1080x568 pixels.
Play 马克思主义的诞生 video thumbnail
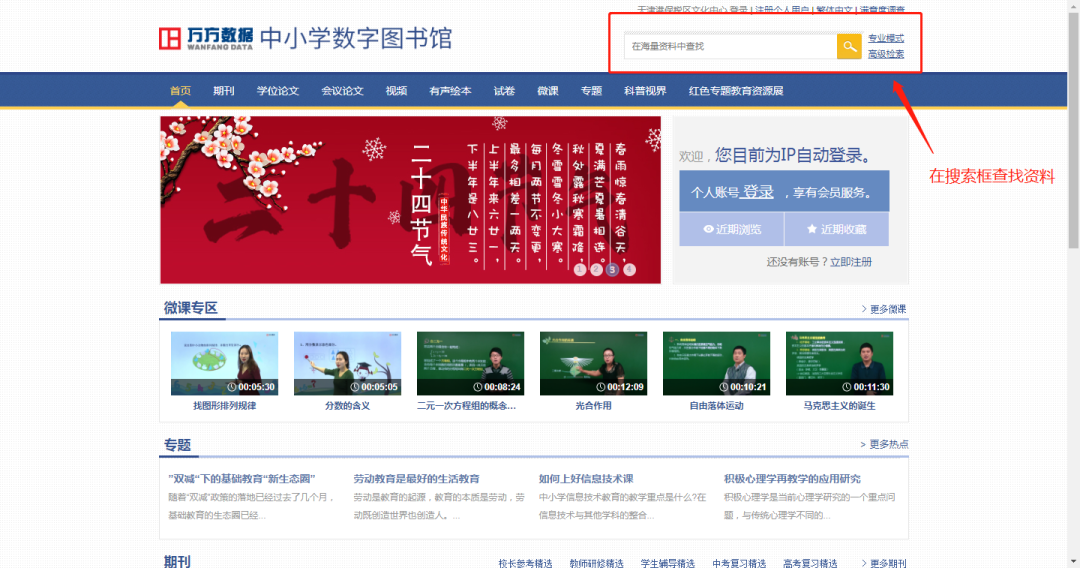pyautogui.click(x=840, y=364)
